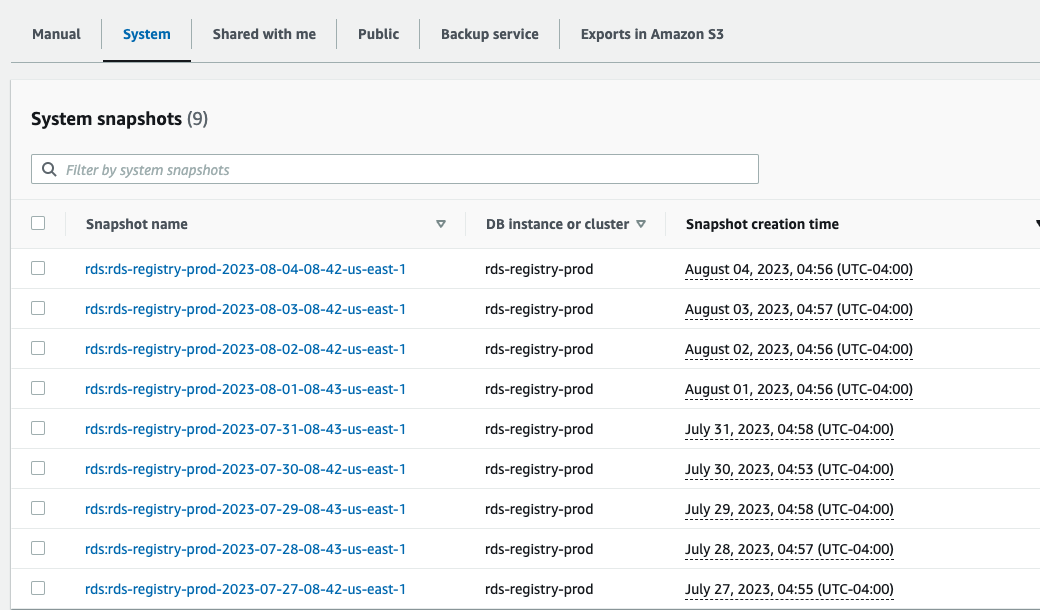Screen dimensions: 1040x610
Task: Click the search magnifier icon in filter box
Action: tap(49, 170)
